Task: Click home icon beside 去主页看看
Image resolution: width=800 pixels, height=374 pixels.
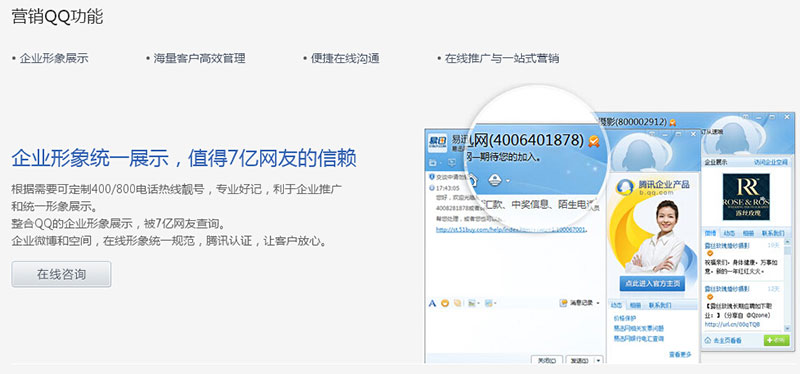Action: click(x=708, y=340)
